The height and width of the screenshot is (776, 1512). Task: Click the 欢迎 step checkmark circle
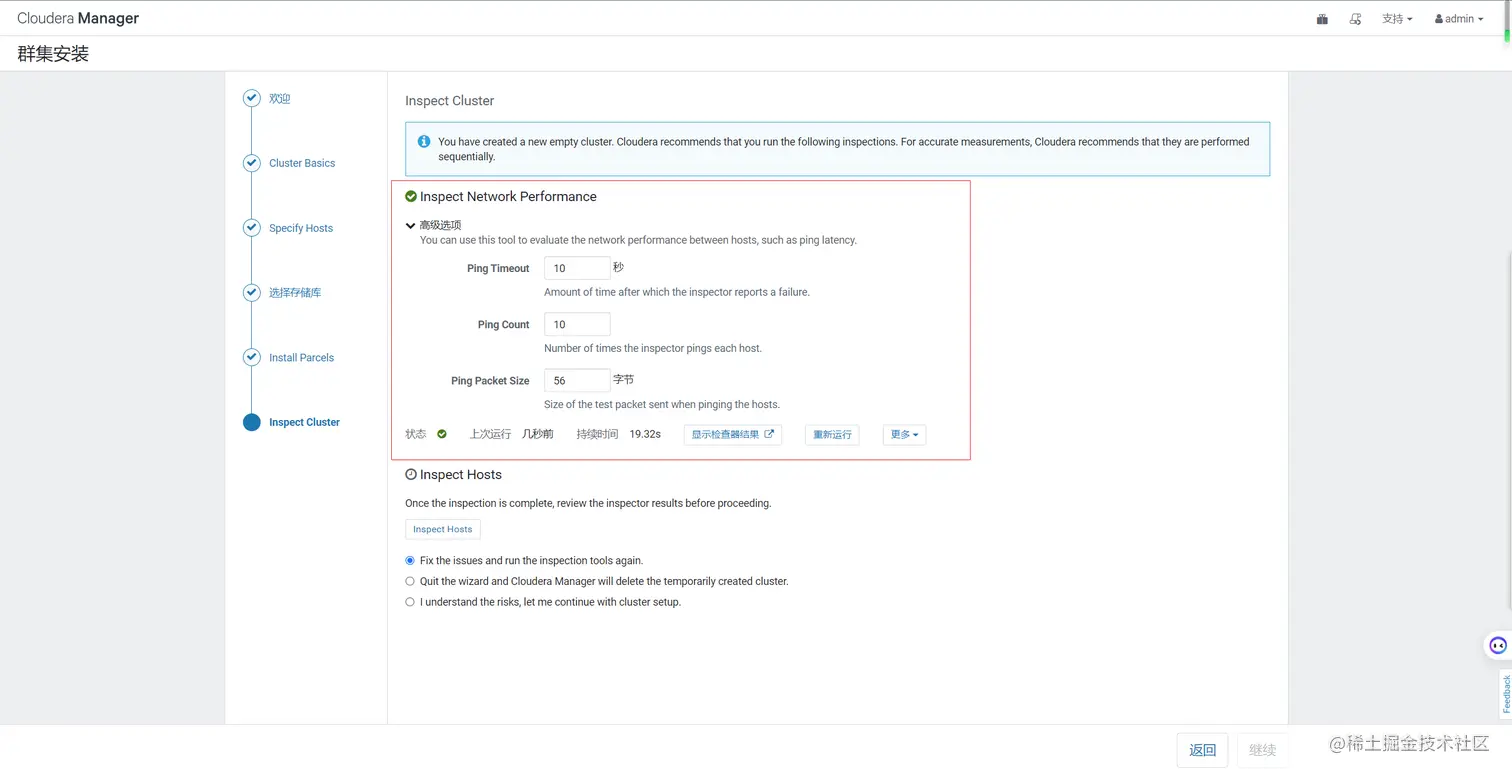pos(252,99)
